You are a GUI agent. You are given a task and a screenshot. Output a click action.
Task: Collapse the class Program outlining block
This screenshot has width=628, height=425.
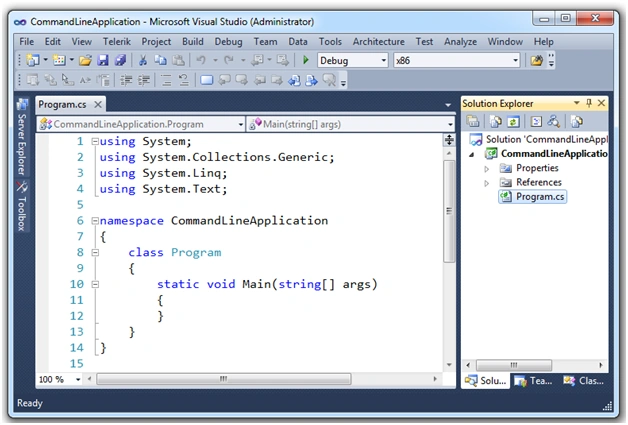click(x=95, y=253)
